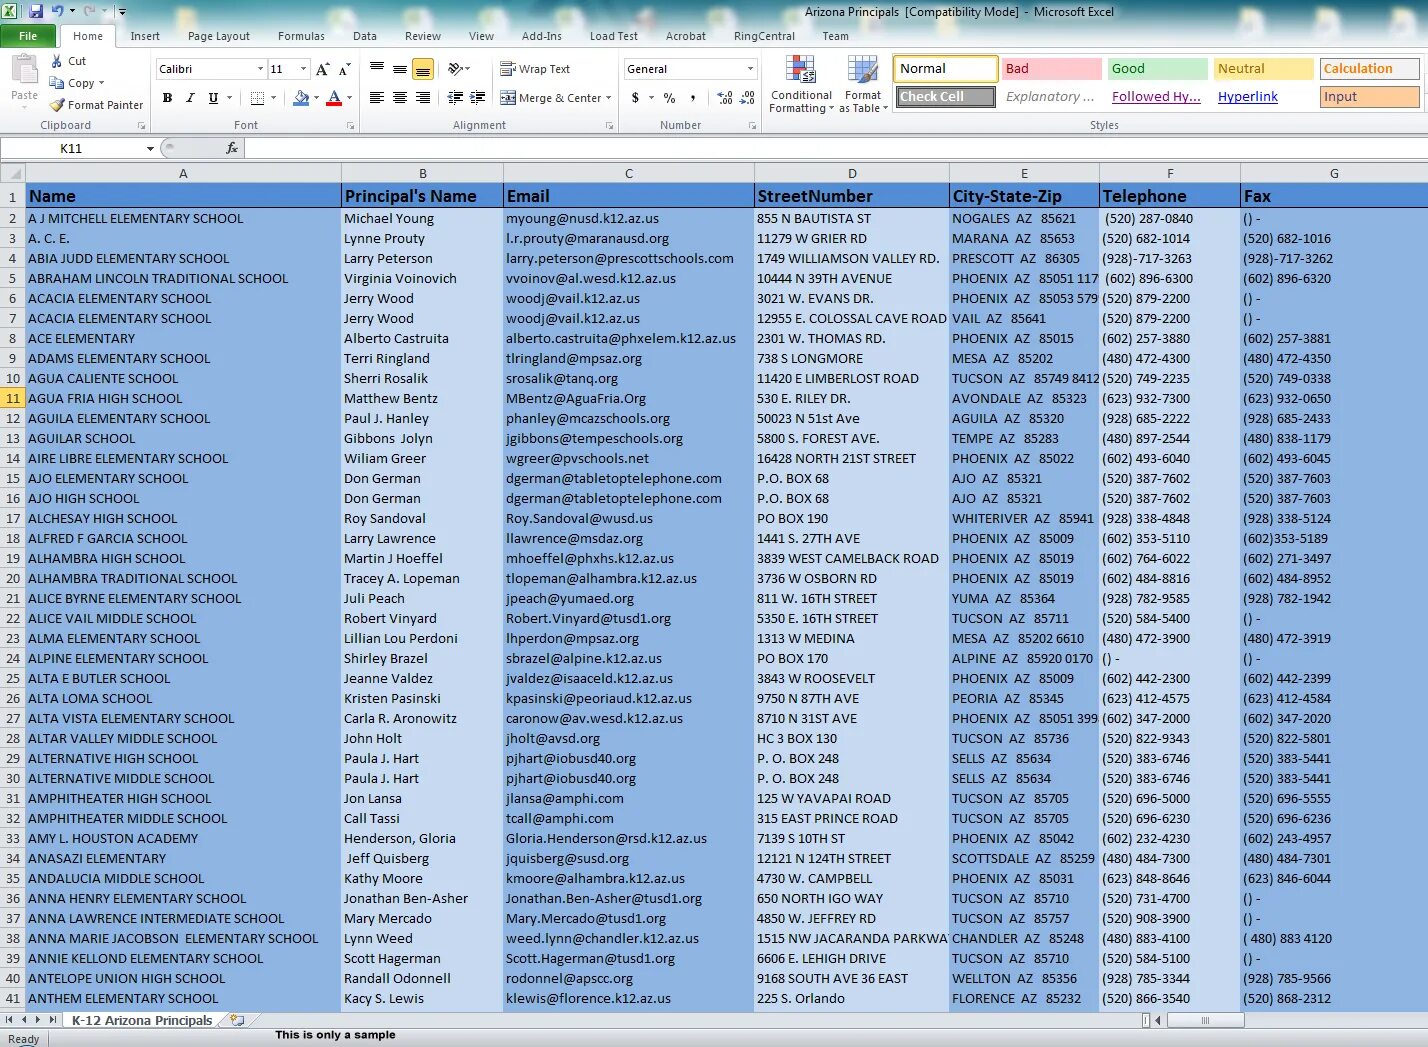
Task: Apply the Good cell style
Action: [1158, 69]
